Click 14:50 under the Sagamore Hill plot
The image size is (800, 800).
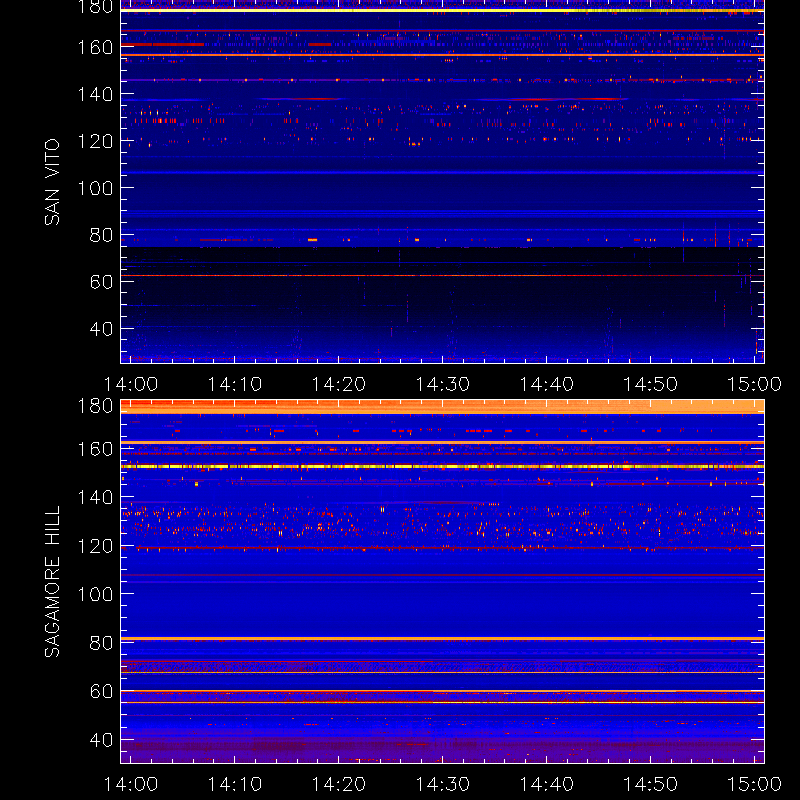tap(651, 784)
